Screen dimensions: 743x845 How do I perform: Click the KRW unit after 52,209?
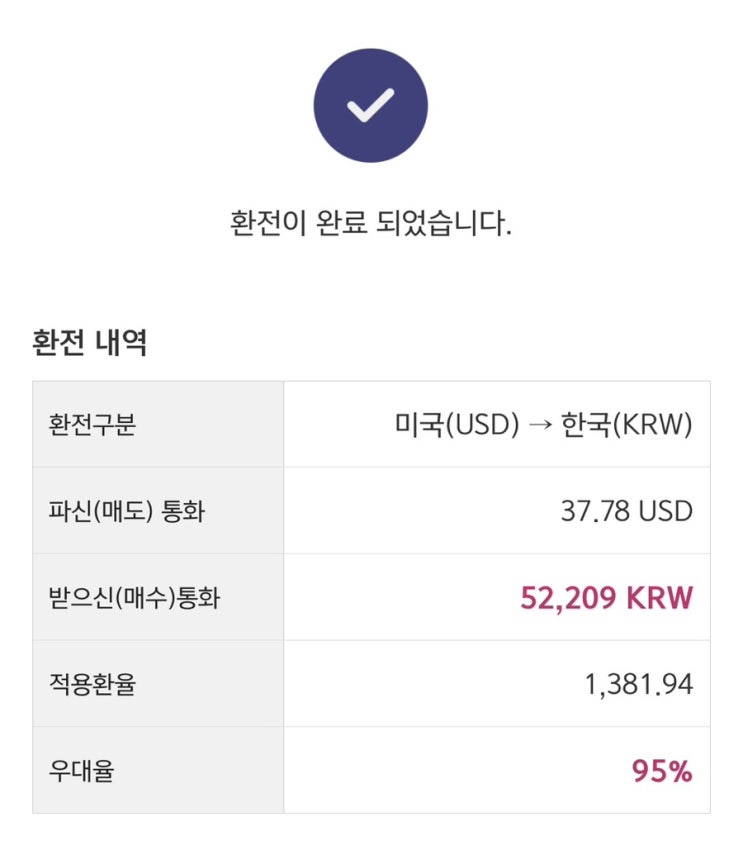tap(659, 598)
